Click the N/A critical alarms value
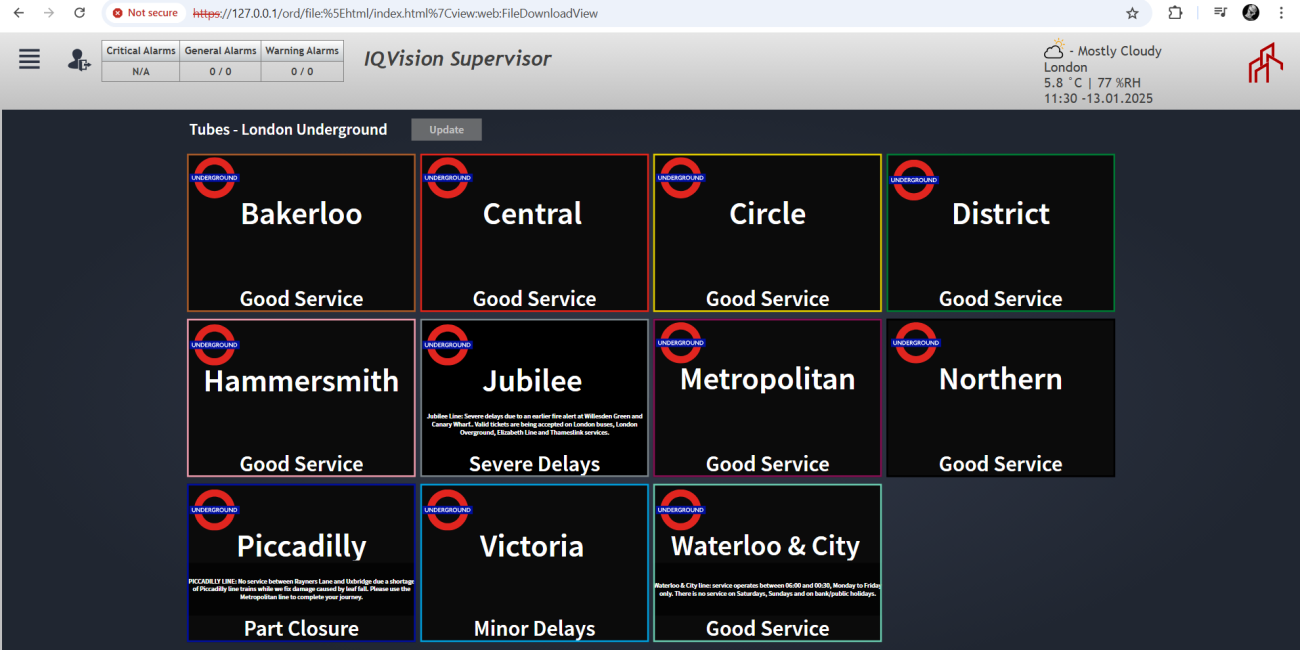 click(141, 71)
